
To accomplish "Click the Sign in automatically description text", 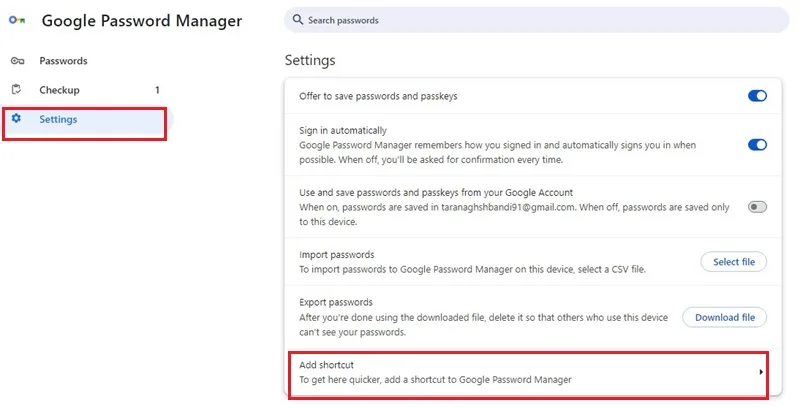I will (497, 152).
